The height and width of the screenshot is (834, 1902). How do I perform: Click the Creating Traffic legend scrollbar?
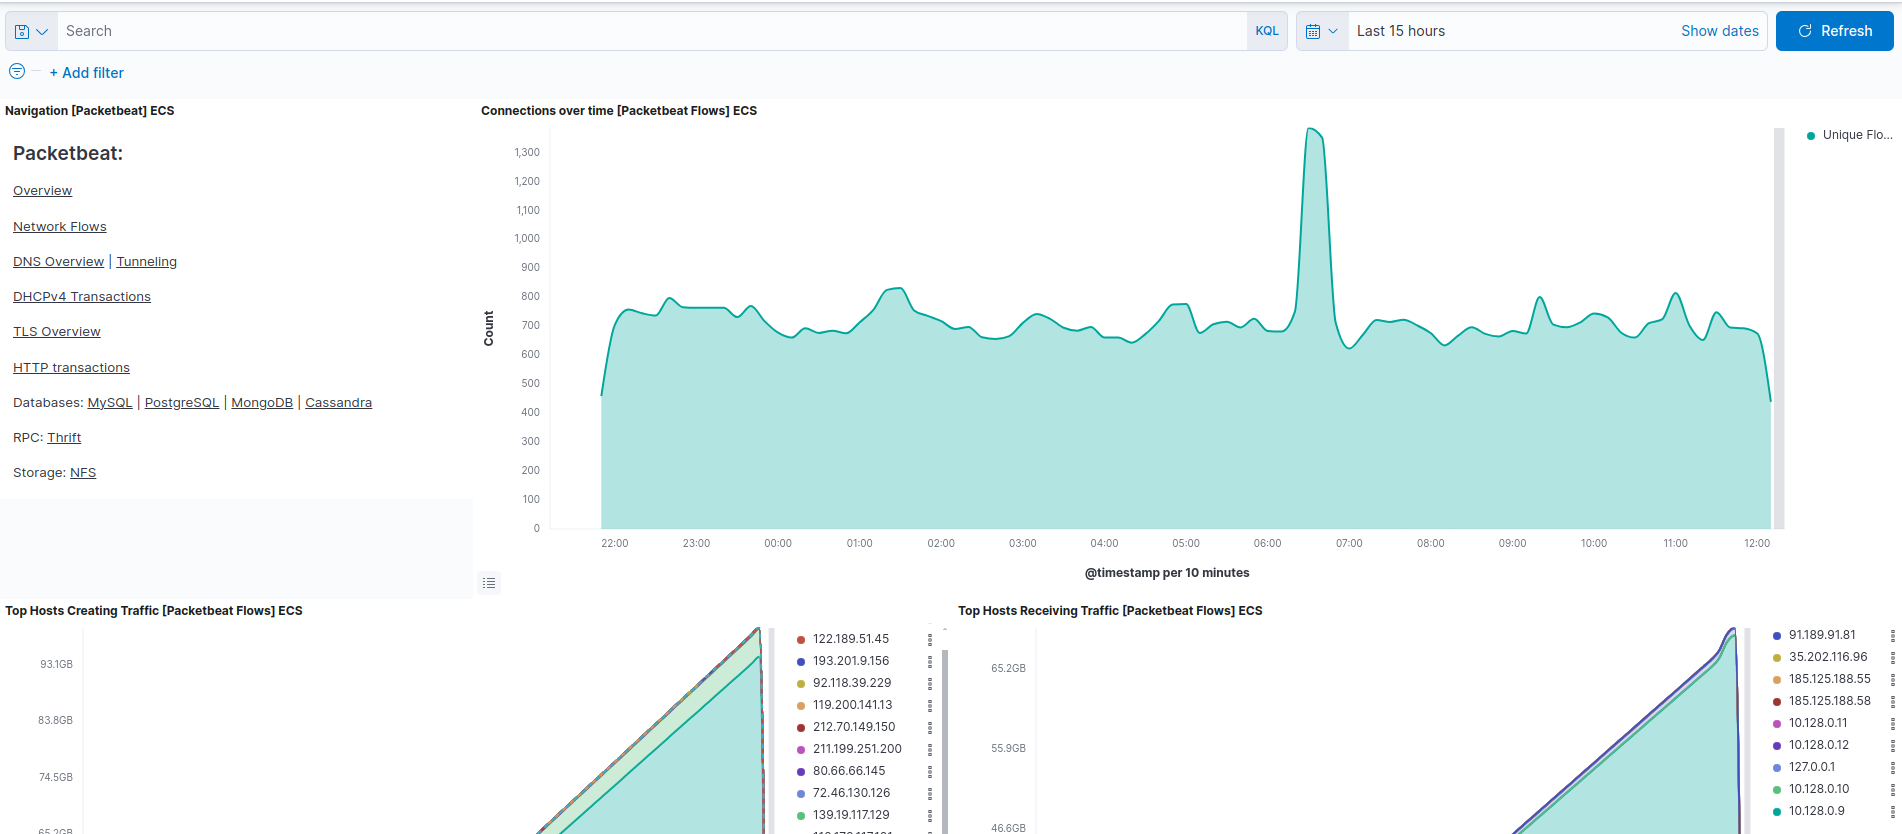click(945, 740)
